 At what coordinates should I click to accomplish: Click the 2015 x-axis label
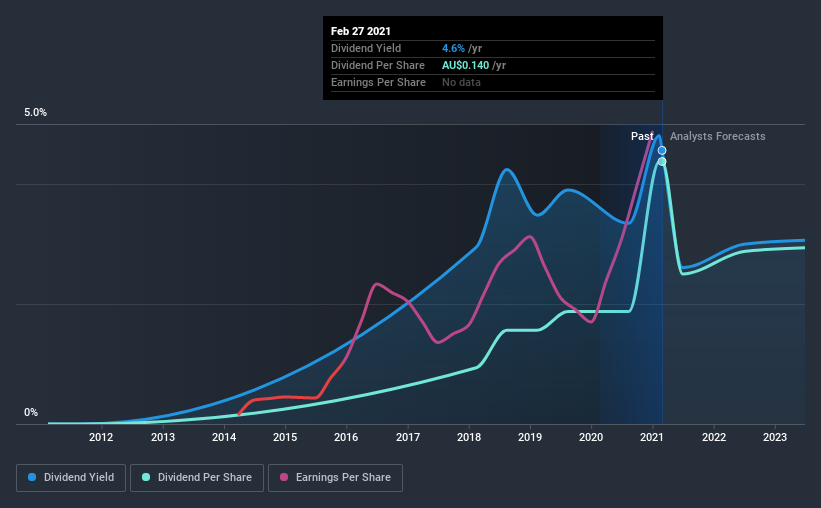pyautogui.click(x=285, y=437)
